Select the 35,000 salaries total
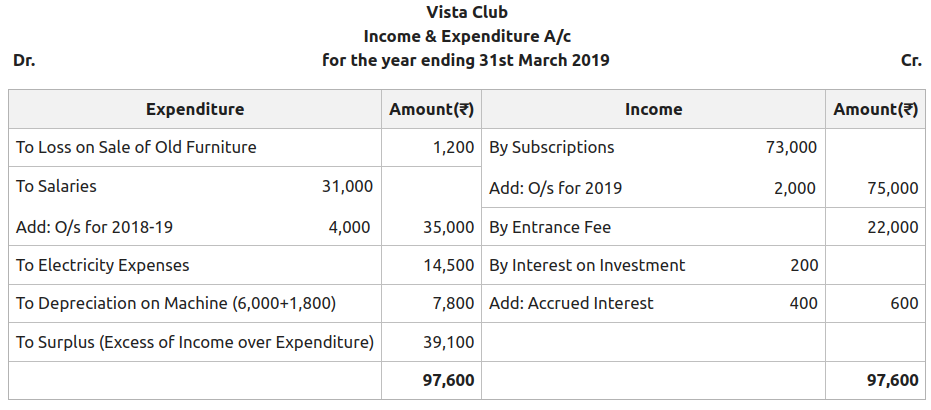Screen dimensions: 931x410 click(x=449, y=227)
